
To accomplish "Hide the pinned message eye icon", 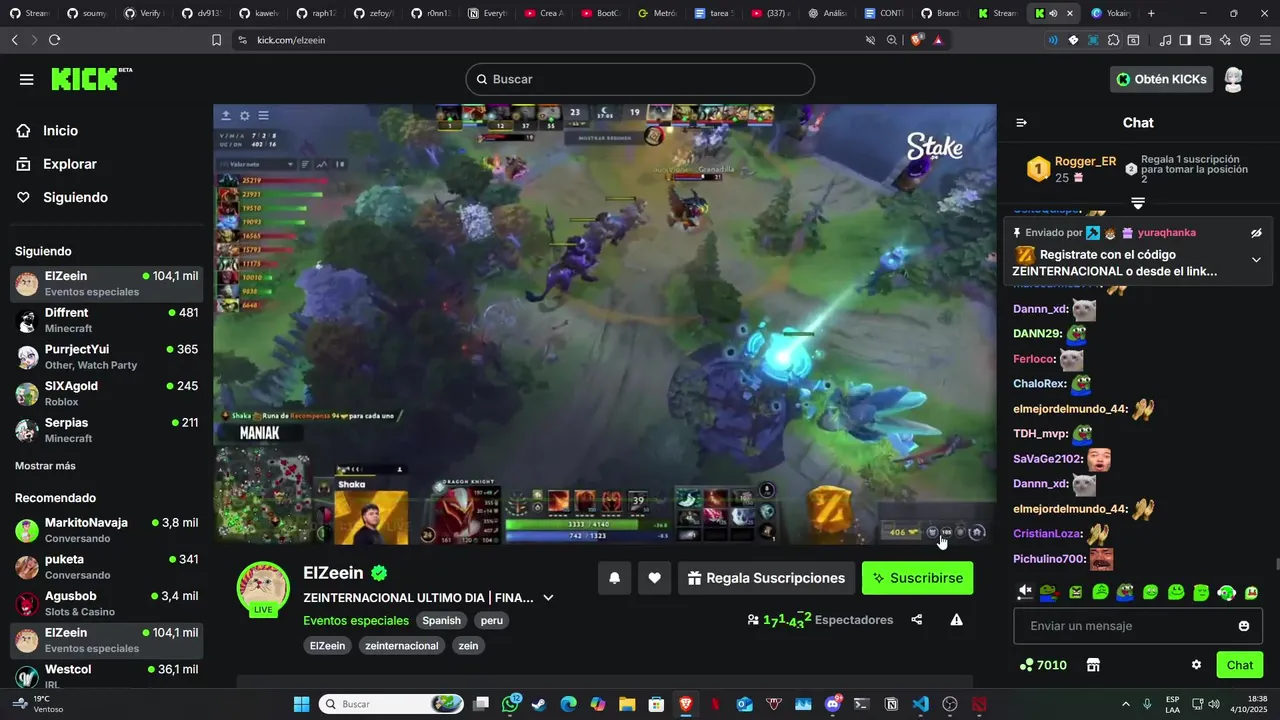I will point(1256,233).
